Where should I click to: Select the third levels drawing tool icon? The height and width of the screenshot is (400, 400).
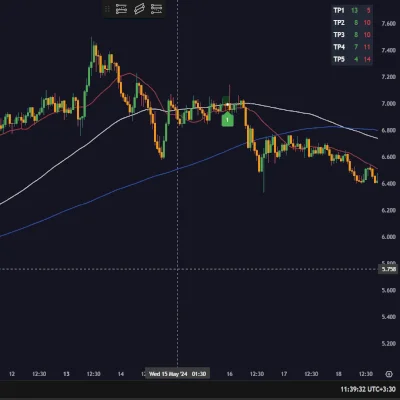(156, 9)
